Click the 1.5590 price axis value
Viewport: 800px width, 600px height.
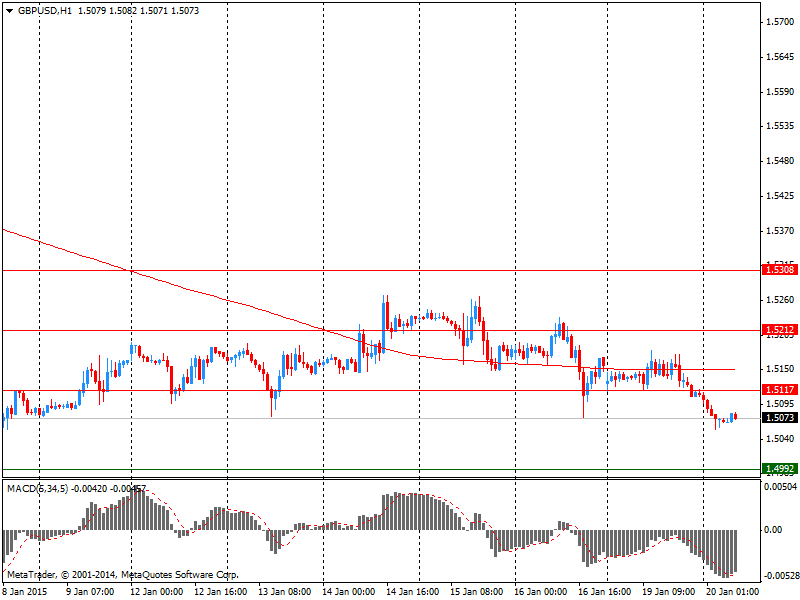[781, 92]
